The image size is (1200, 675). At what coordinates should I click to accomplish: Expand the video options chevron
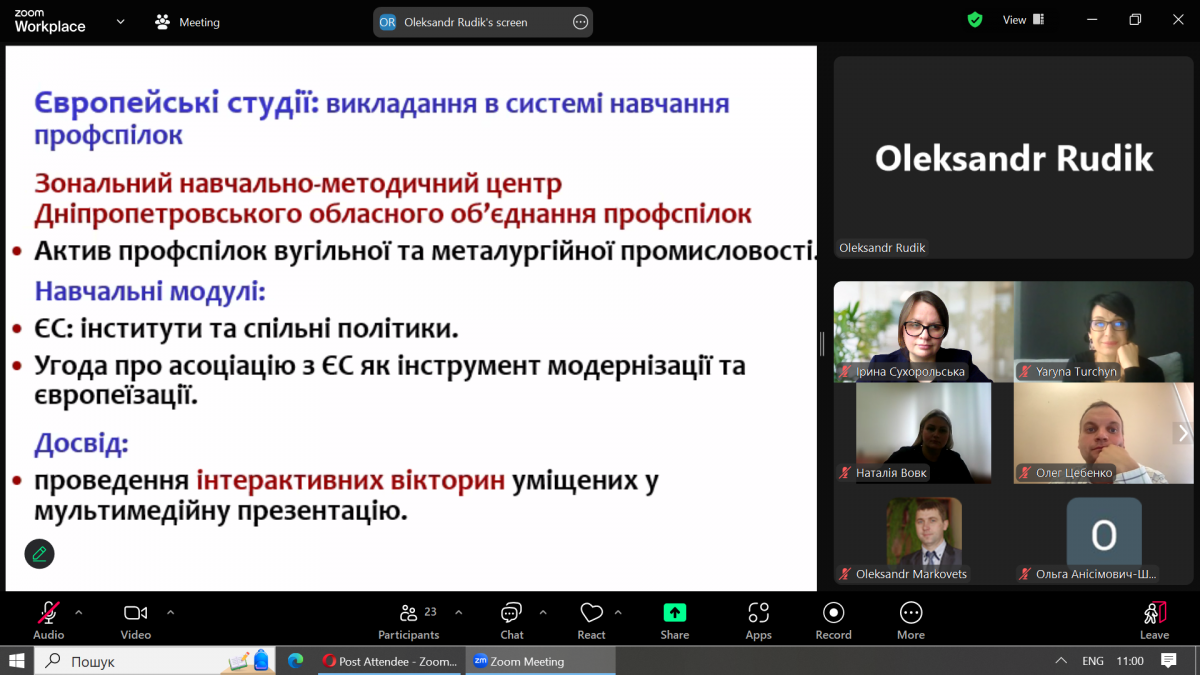coord(169,610)
